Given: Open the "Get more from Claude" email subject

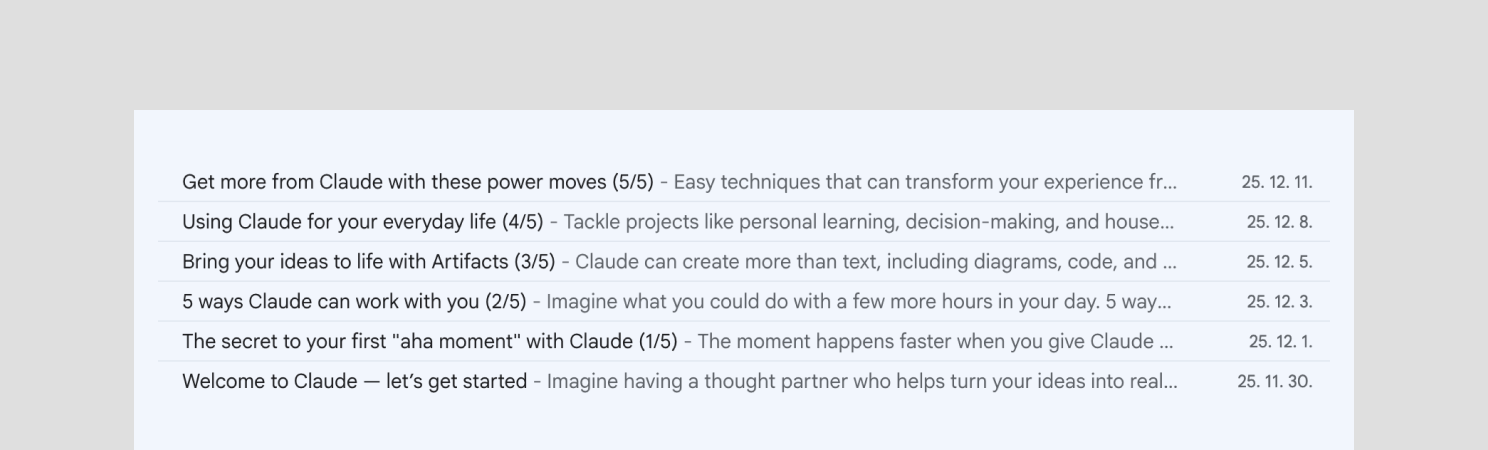Looking at the screenshot, I should pyautogui.click(x=417, y=182).
